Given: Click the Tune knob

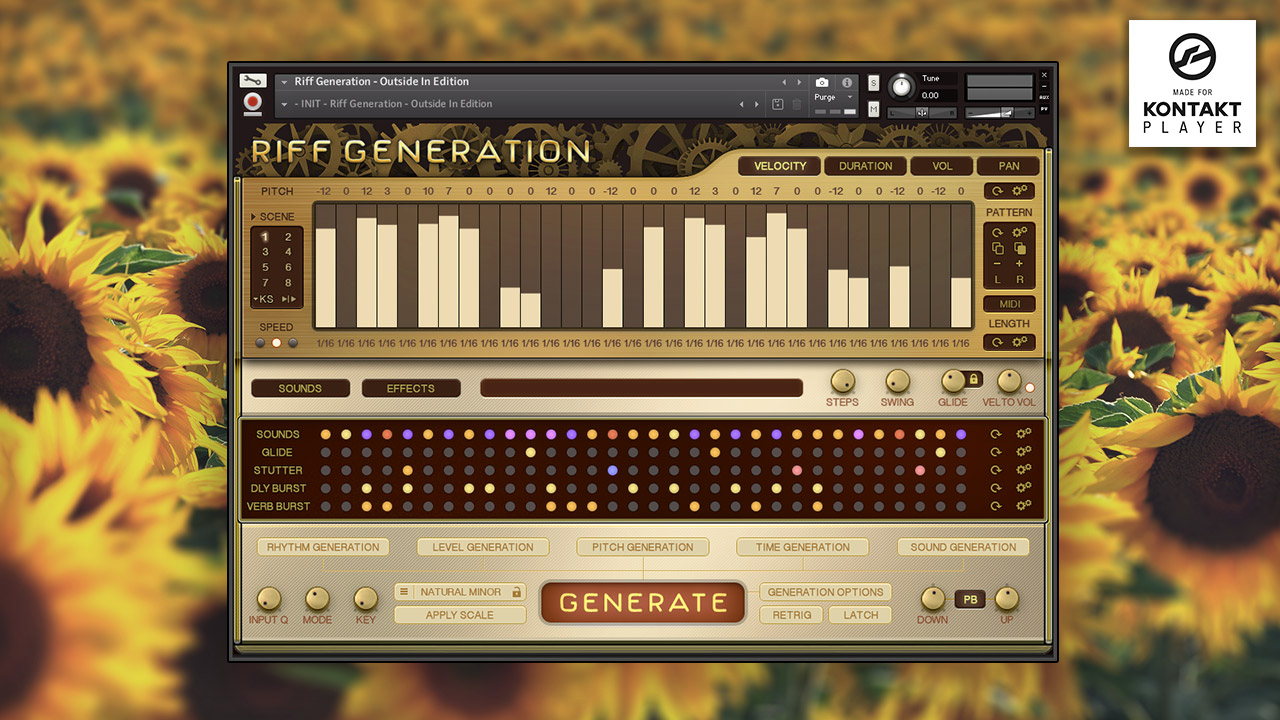Looking at the screenshot, I should [901, 86].
